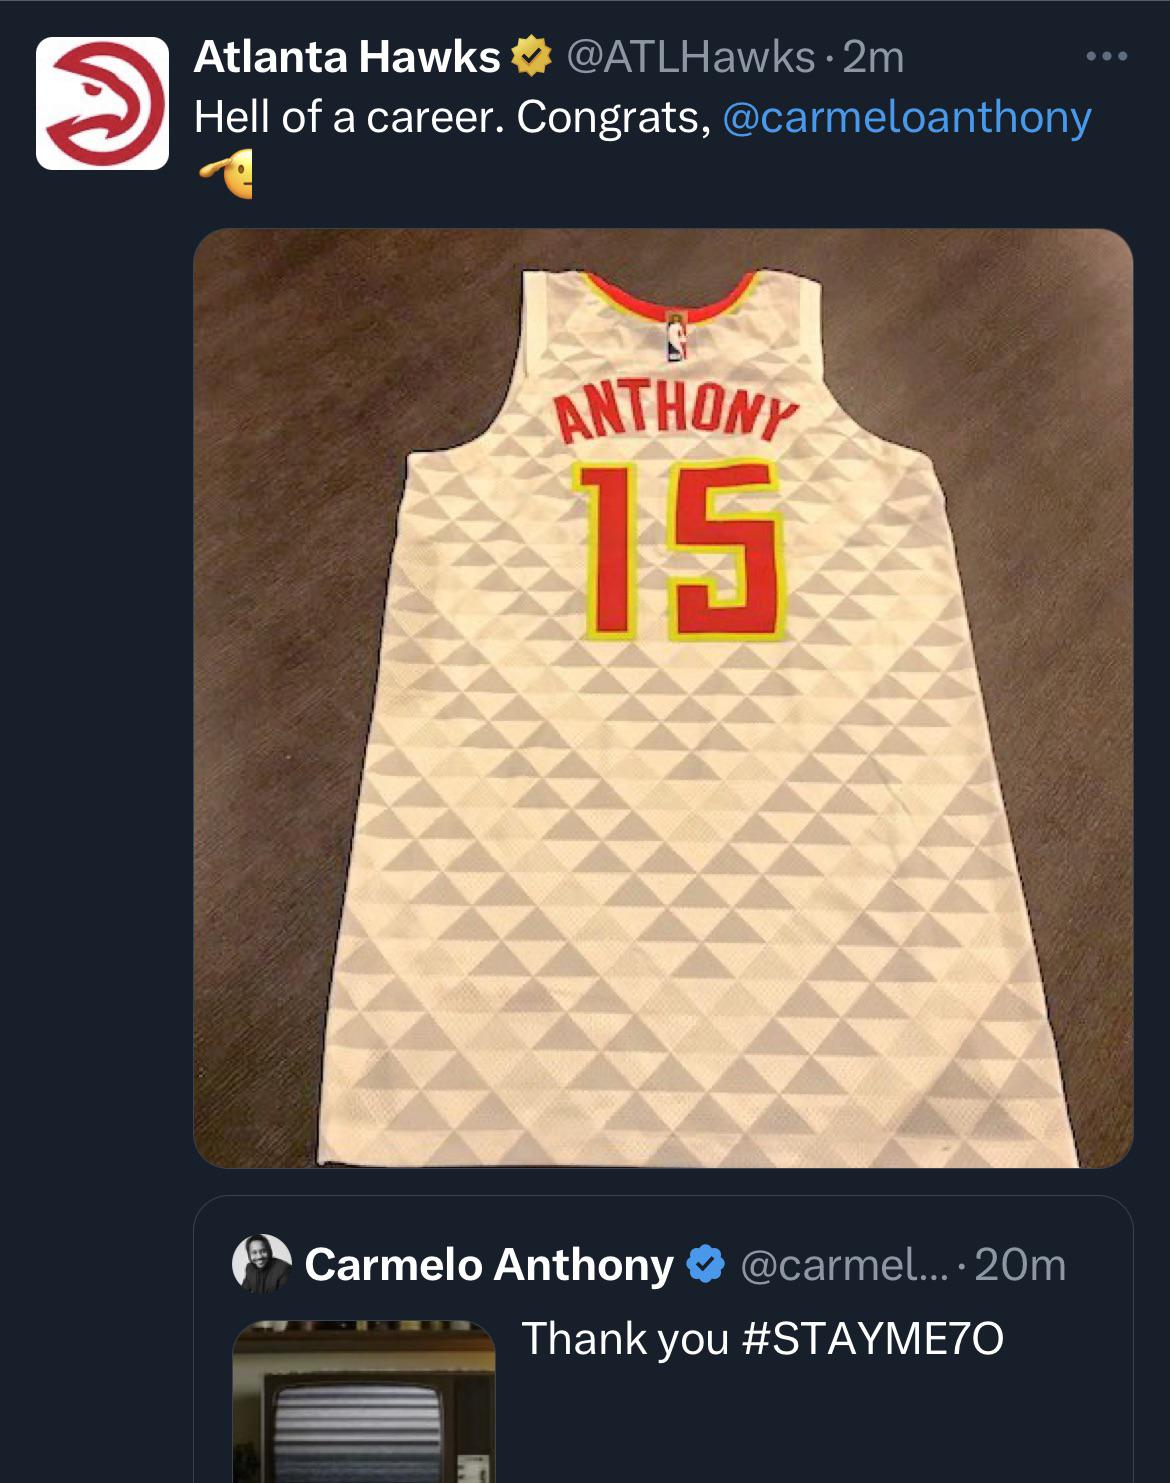The width and height of the screenshot is (1170, 1483).
Task: Click the Atlanta Hawks display name
Action: tap(346, 57)
